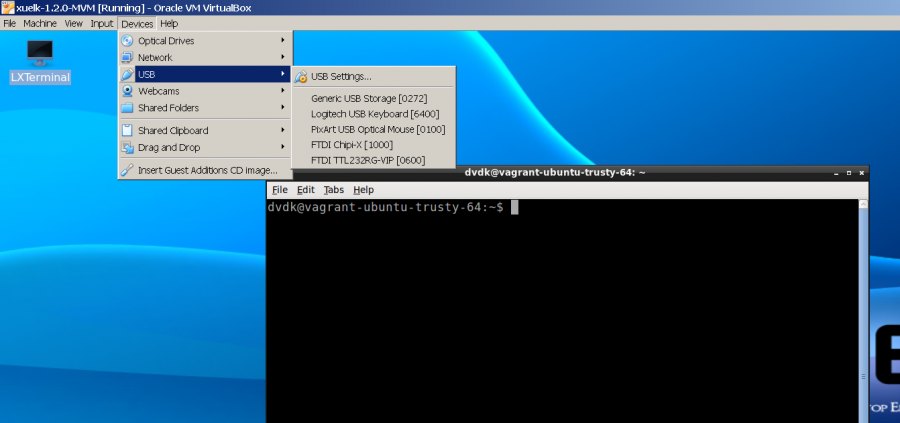Expand the Optical Drives submenu arrow

283,41
